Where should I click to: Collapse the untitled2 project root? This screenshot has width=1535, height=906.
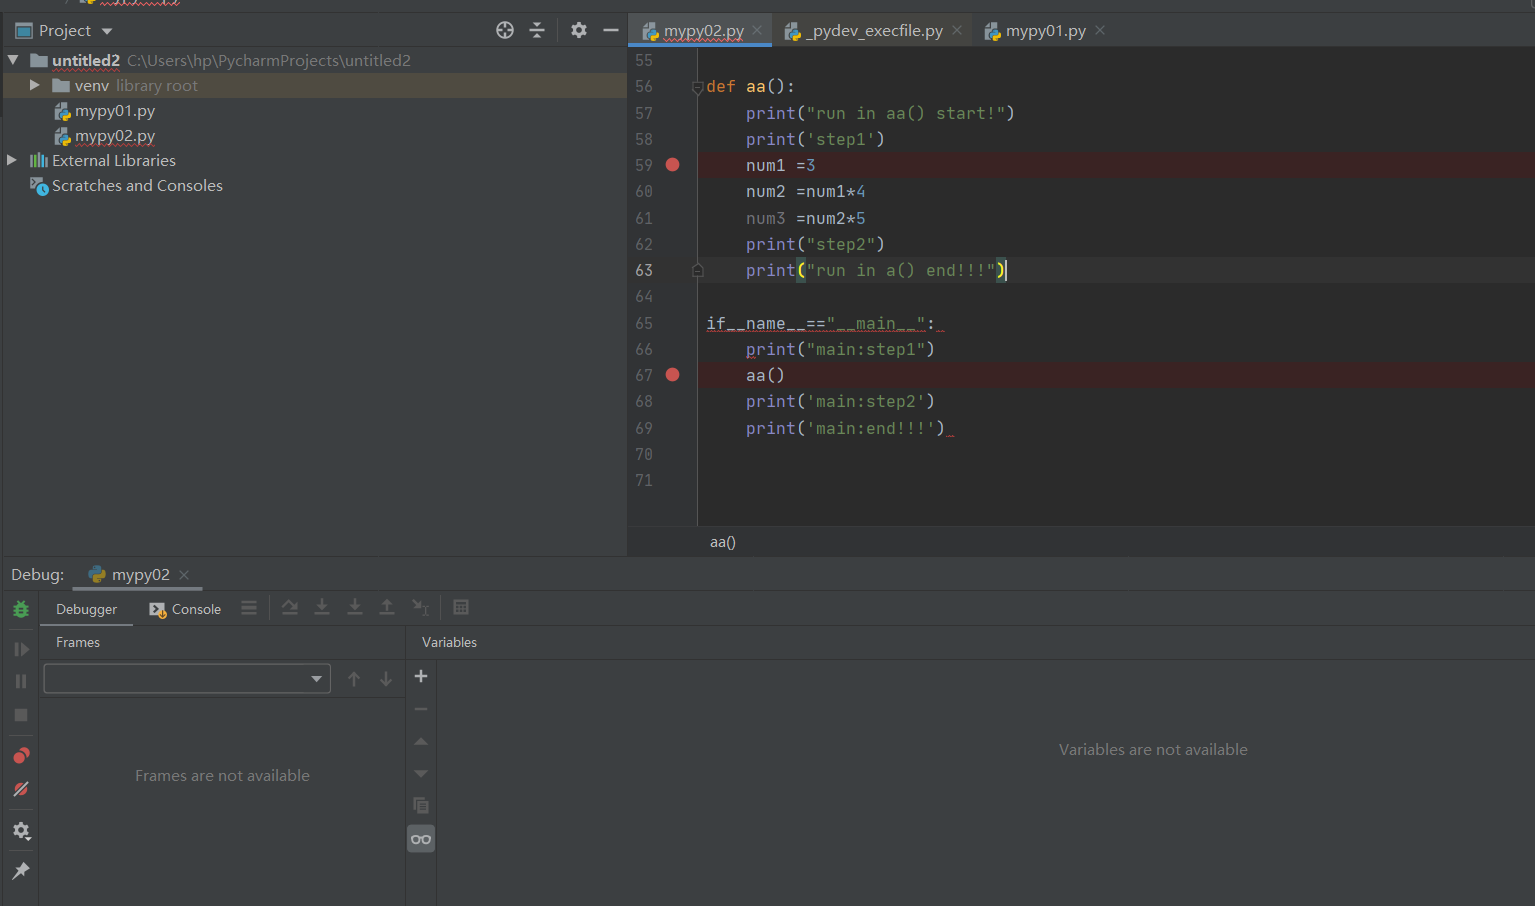coord(13,60)
